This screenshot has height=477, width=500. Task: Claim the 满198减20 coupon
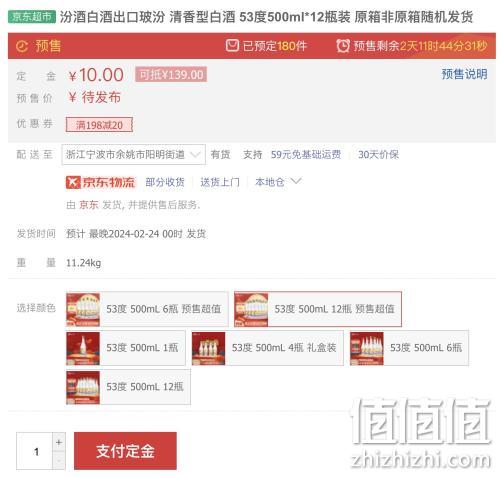99,125
